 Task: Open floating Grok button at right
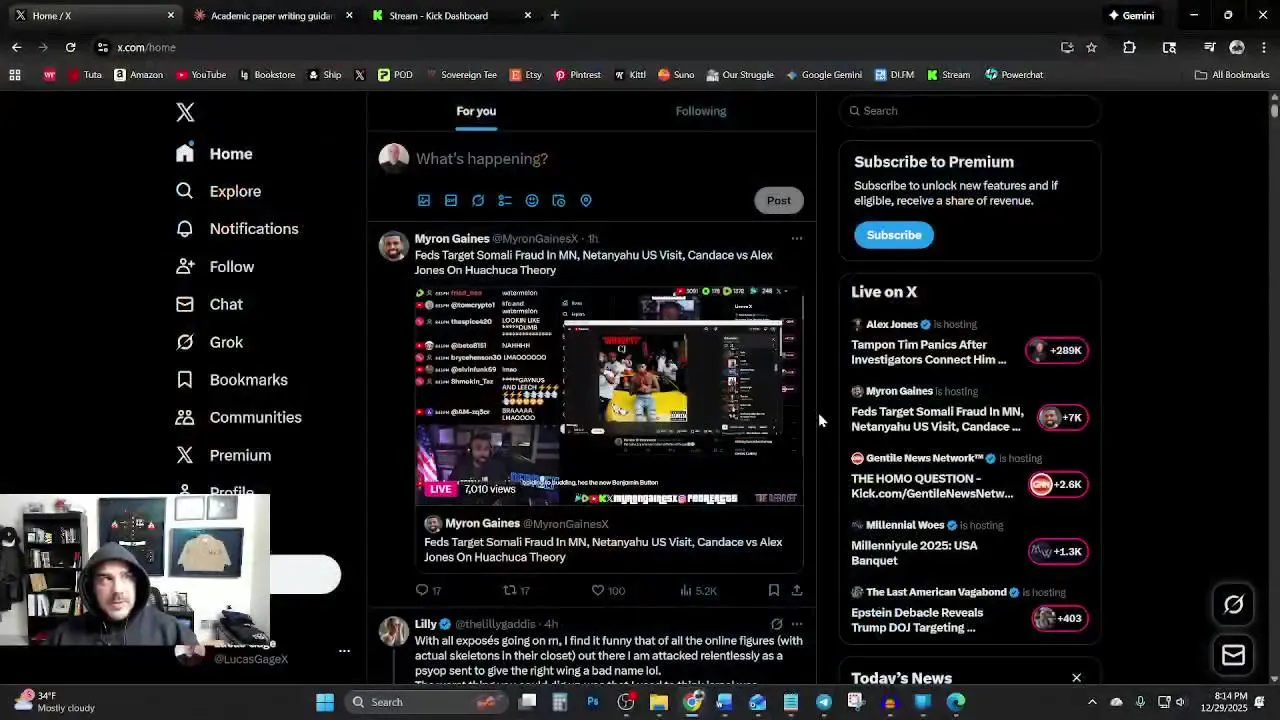(x=1233, y=604)
